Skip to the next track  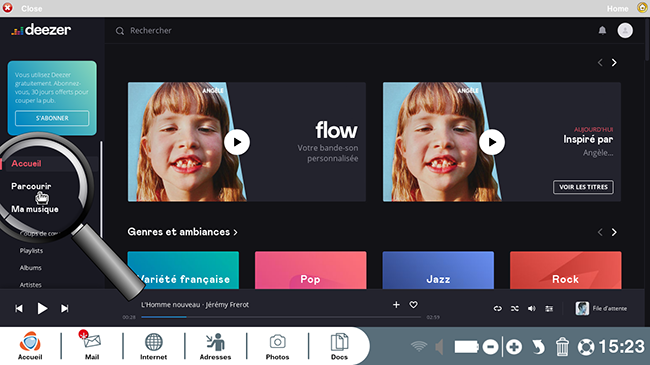pos(65,309)
